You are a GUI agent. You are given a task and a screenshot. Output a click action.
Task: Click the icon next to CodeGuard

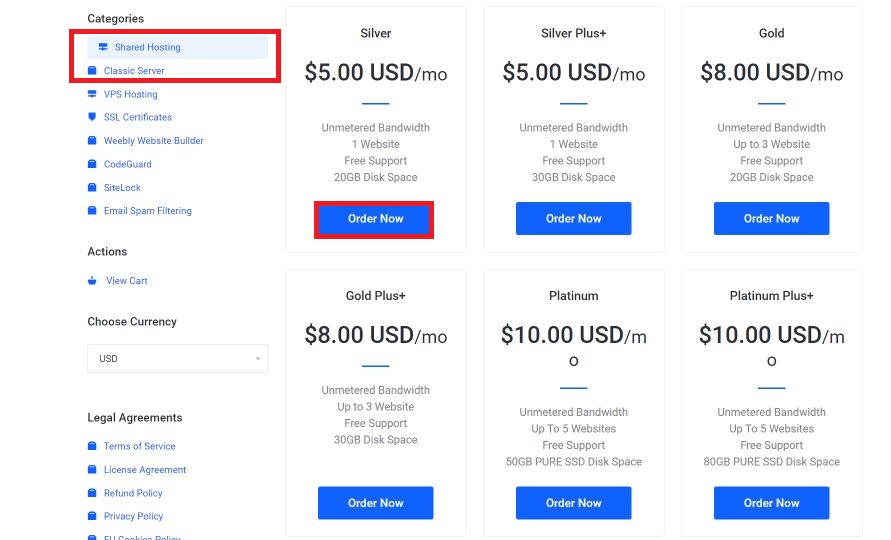pos(92,164)
